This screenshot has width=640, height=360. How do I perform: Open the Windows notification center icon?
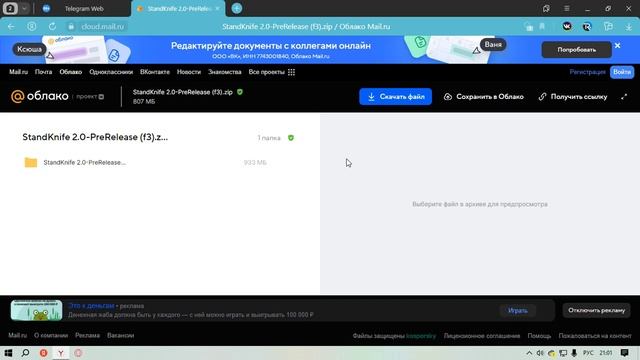(x=624, y=353)
